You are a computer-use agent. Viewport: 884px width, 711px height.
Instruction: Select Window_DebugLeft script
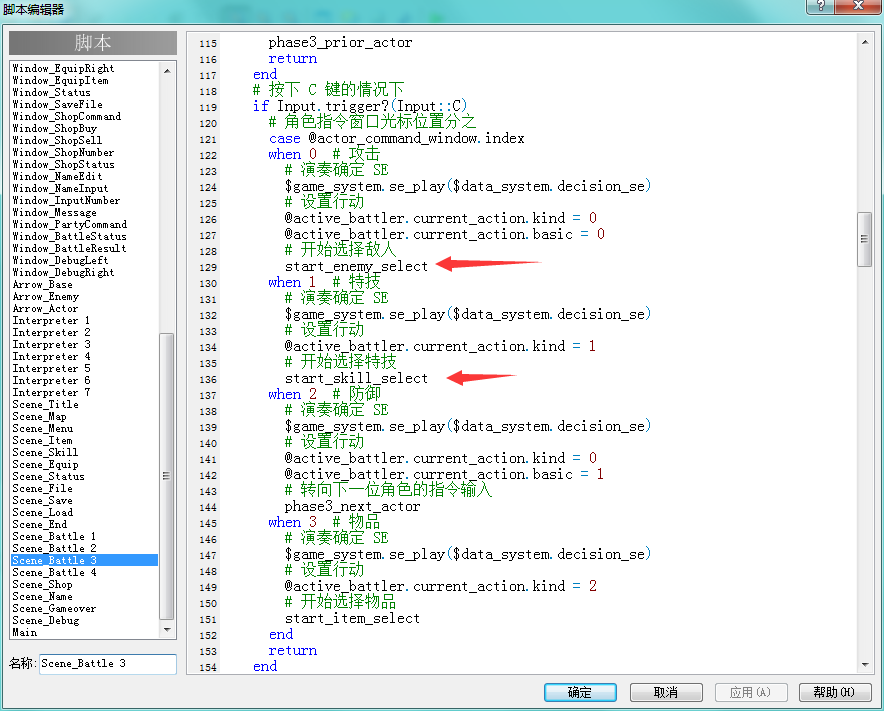tap(60, 260)
